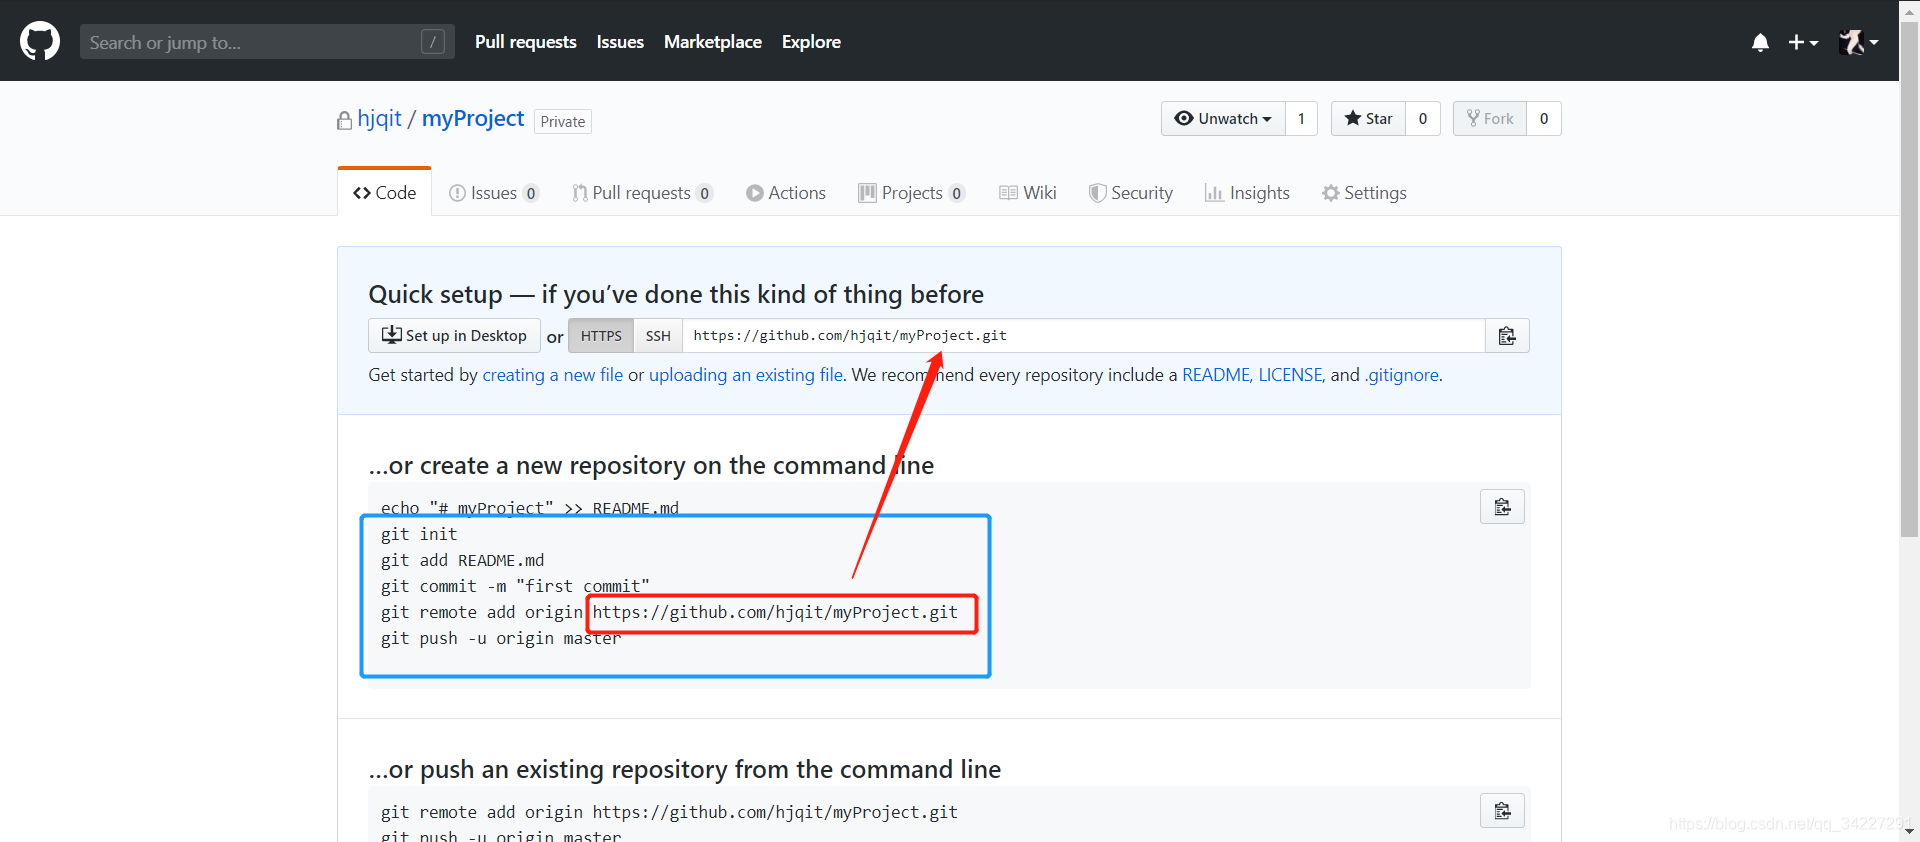The image size is (1920, 842).
Task: Click the stargazers count next to Star
Action: point(1423,118)
